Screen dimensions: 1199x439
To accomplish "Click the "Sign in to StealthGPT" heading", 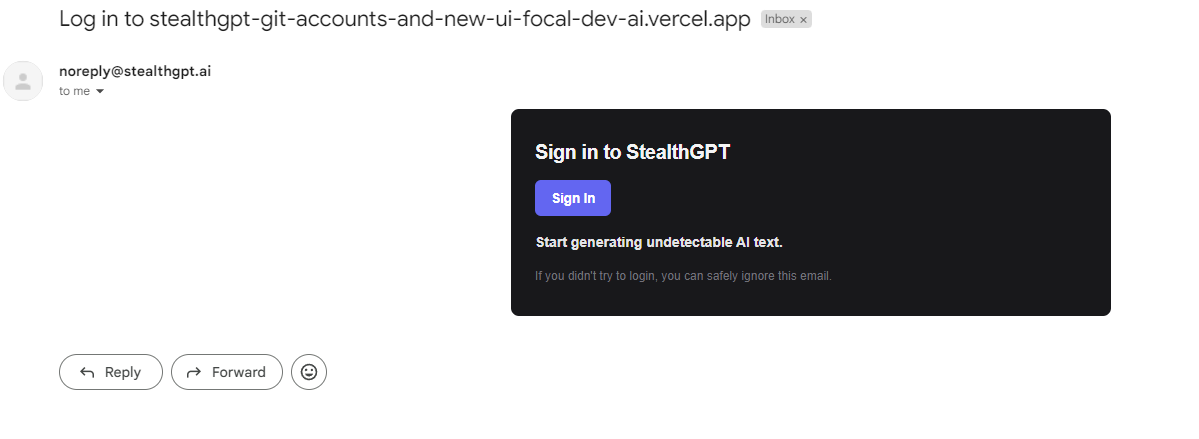I will click(632, 151).
